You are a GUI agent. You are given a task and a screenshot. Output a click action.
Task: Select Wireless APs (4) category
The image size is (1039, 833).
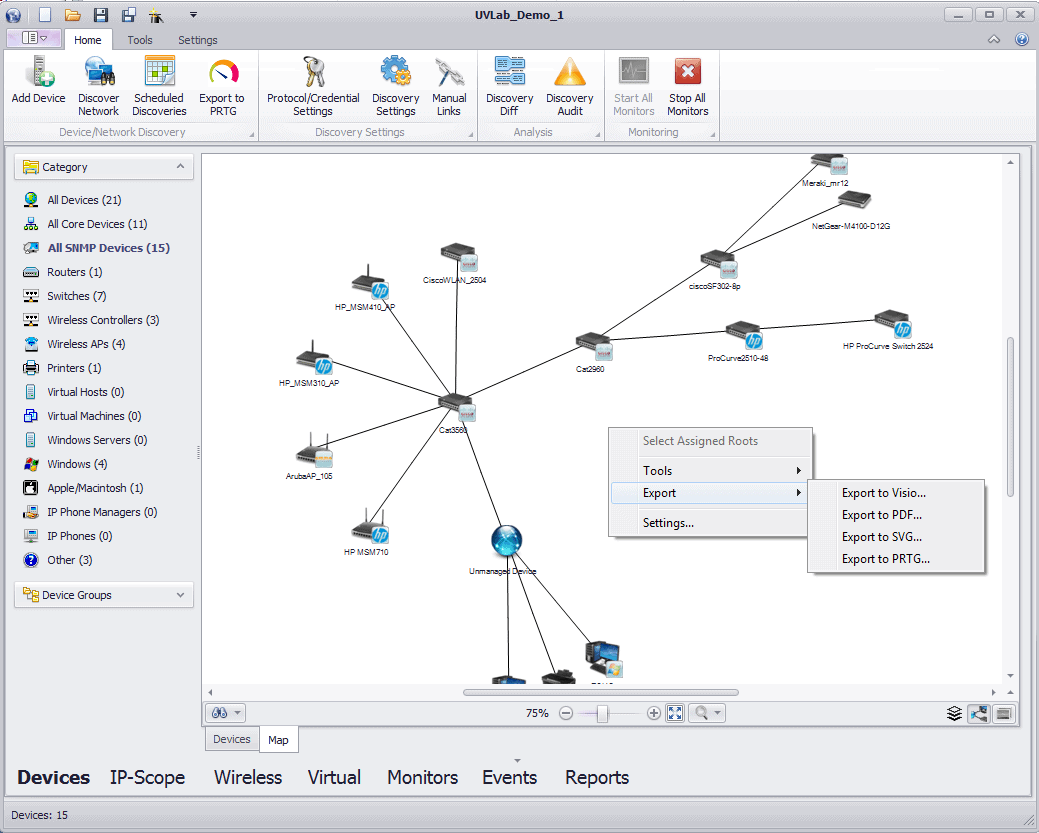[86, 344]
